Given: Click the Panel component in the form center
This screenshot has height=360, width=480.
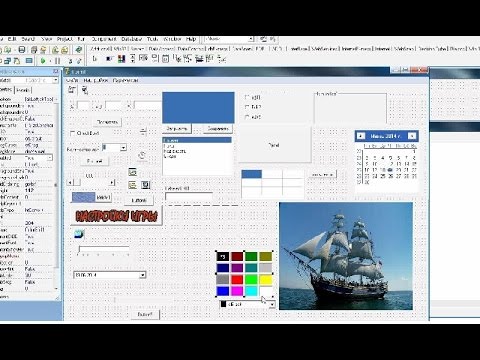Looking at the screenshot, I should 275,145.
